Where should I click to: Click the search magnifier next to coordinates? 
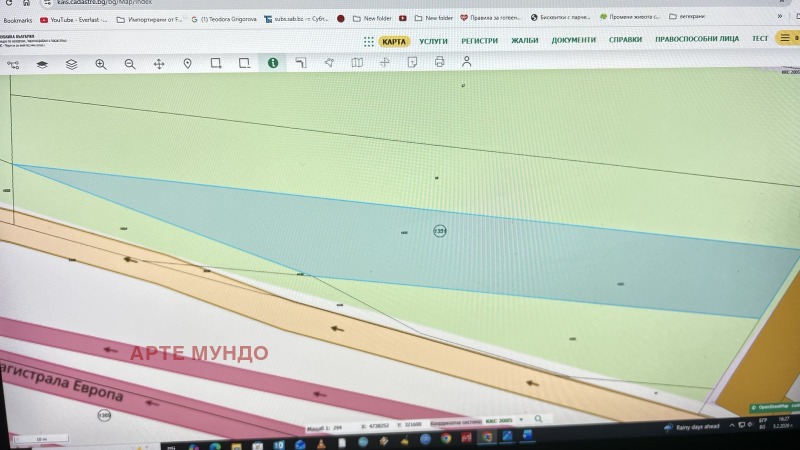tap(538, 419)
